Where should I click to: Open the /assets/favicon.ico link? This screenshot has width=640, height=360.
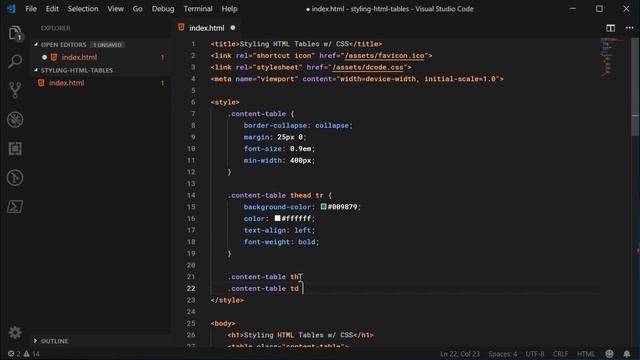point(384,56)
